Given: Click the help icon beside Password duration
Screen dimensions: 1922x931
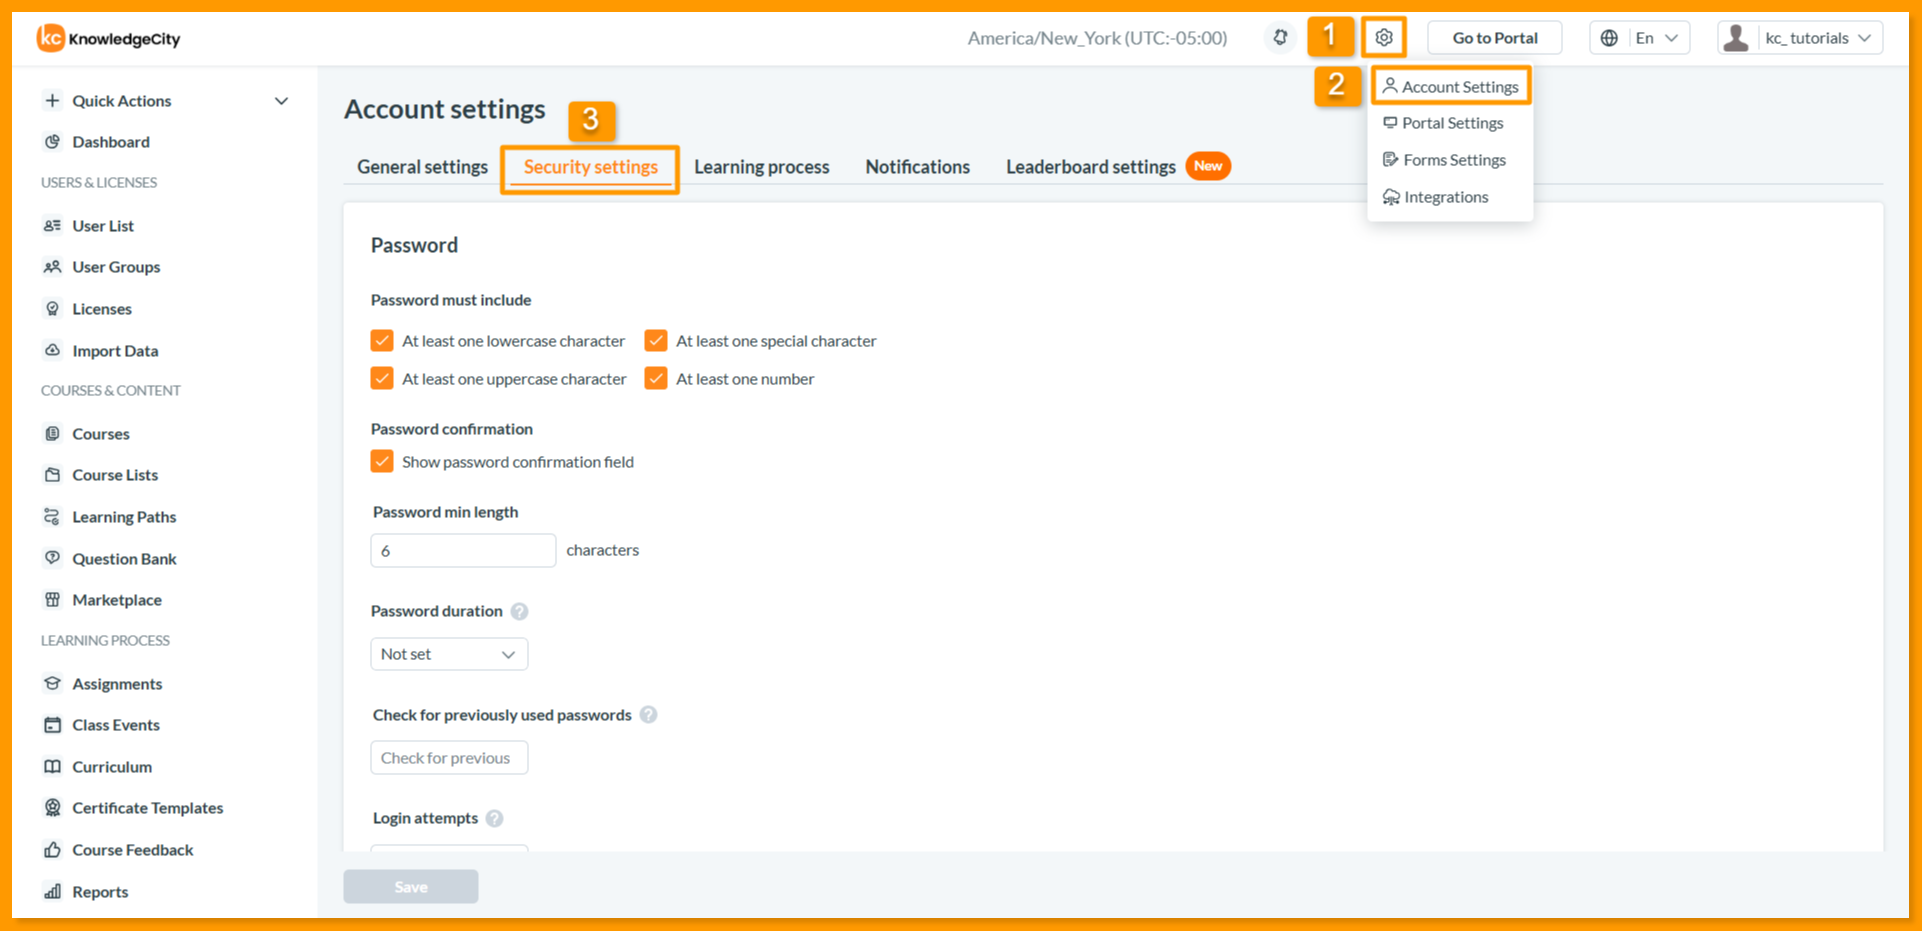Looking at the screenshot, I should [519, 611].
